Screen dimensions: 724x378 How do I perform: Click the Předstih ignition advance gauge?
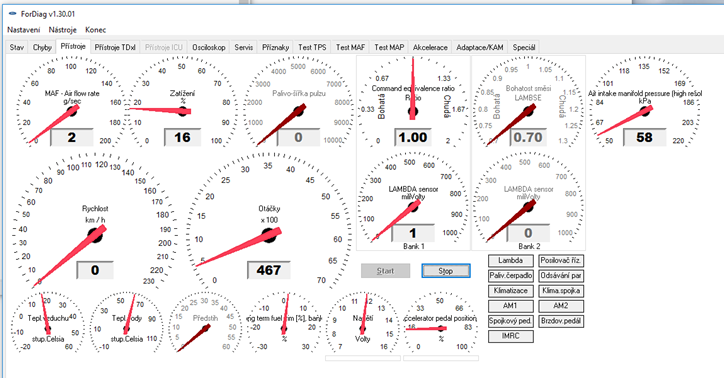point(205,322)
